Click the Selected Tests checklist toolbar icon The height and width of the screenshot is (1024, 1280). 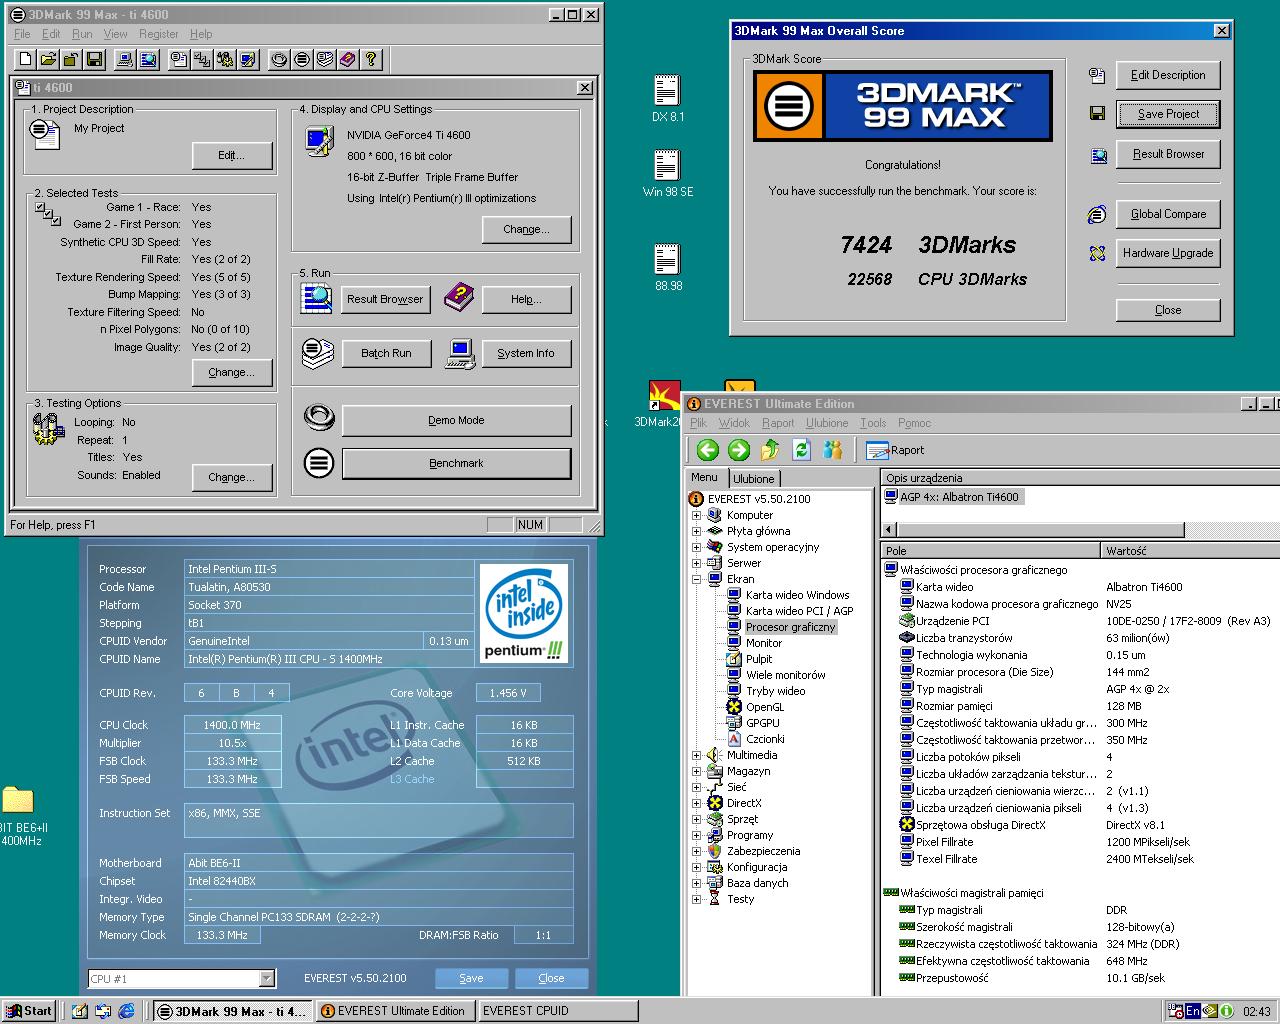[202, 60]
